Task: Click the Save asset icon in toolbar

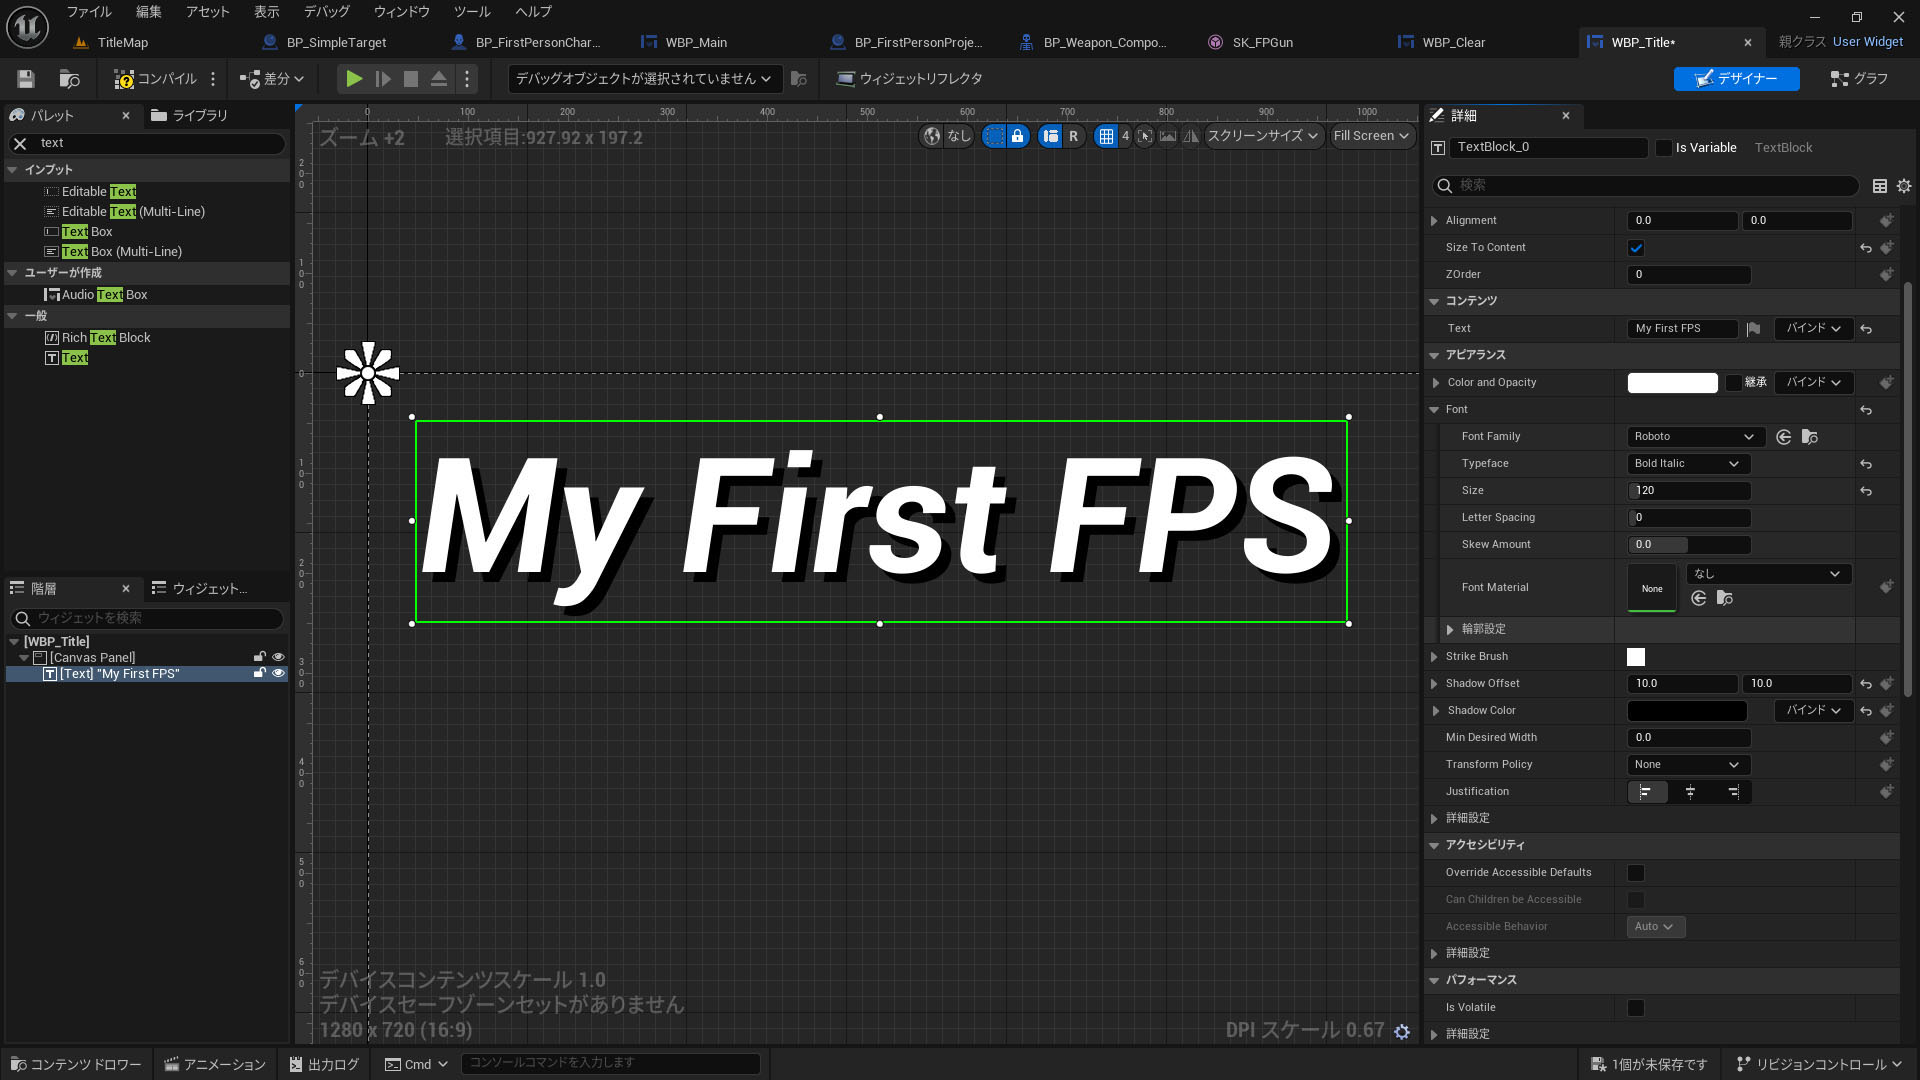Action: (x=26, y=79)
